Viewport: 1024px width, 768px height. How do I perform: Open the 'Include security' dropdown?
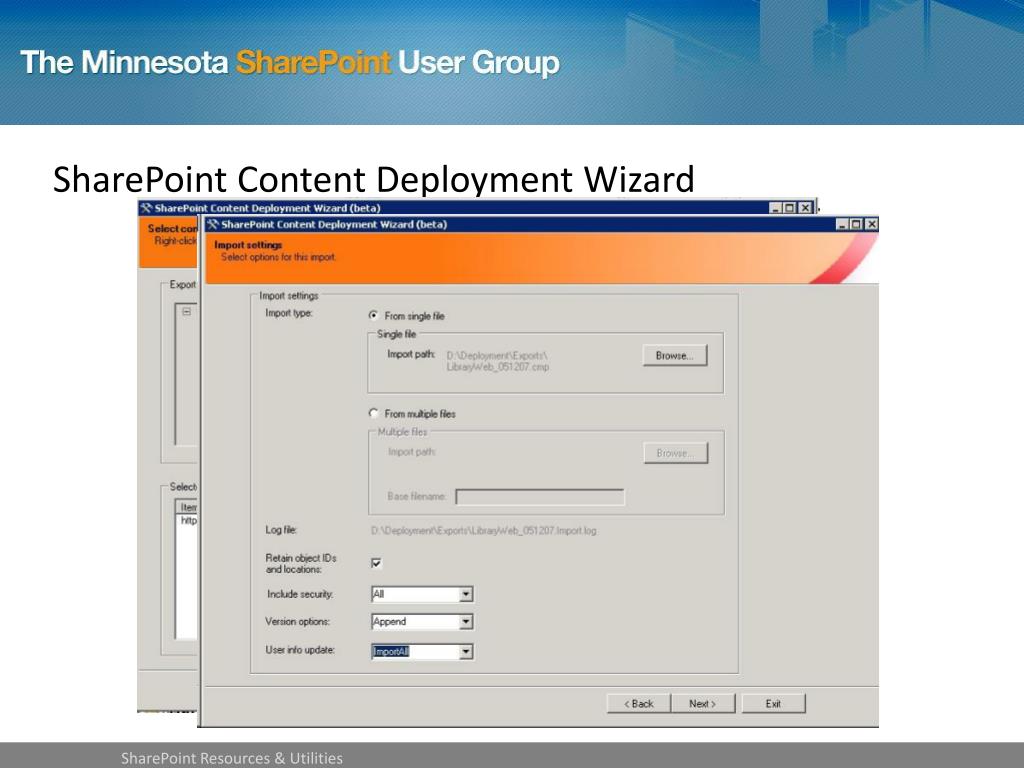(466, 594)
